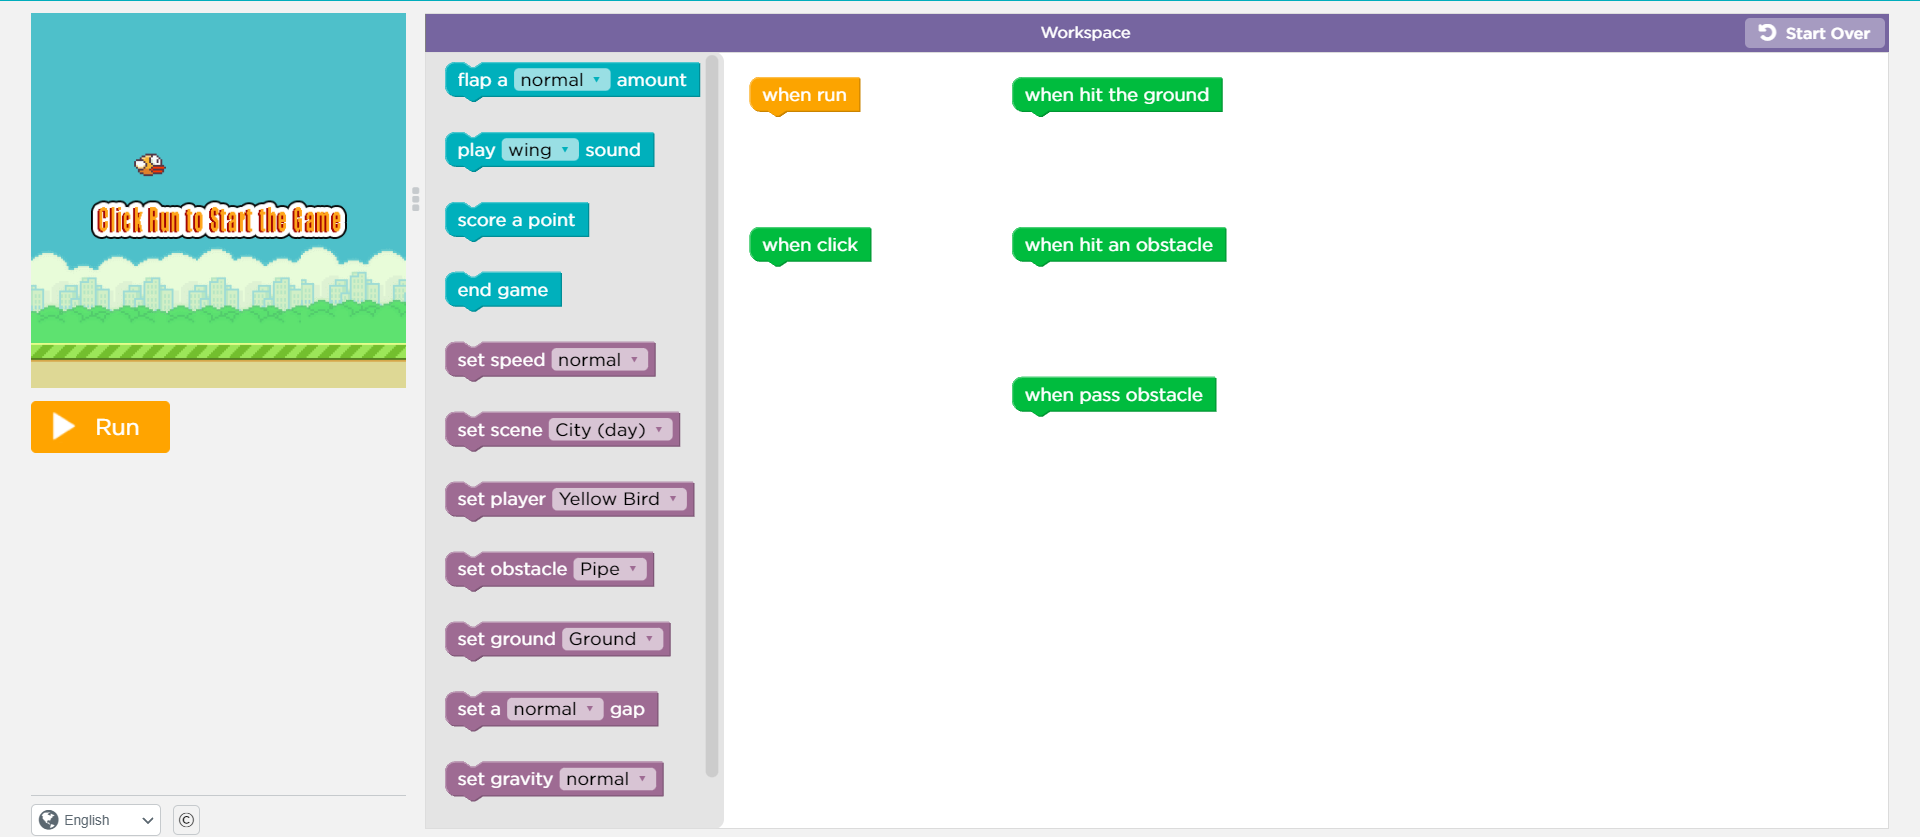This screenshot has width=1920, height=837.
Task: Click the 'set obstacle' block label
Action: coord(512,569)
